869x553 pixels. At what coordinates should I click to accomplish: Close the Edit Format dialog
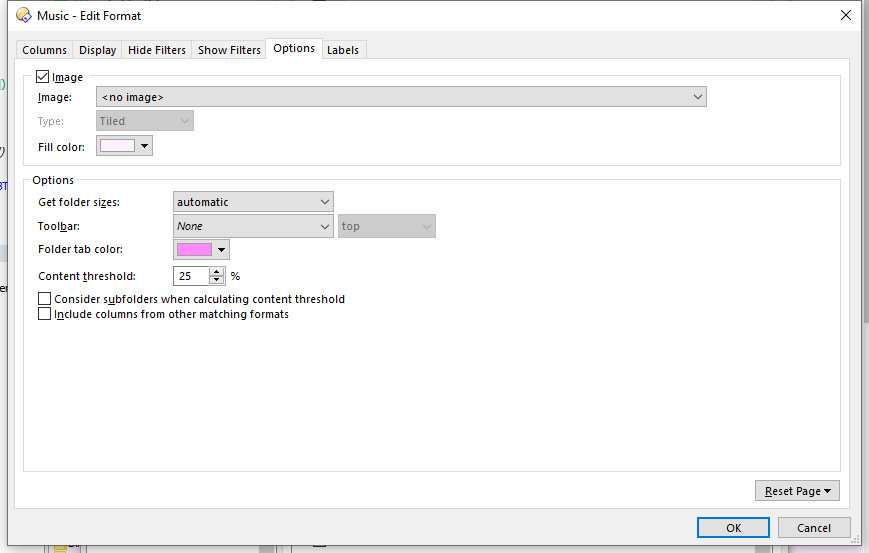(846, 15)
